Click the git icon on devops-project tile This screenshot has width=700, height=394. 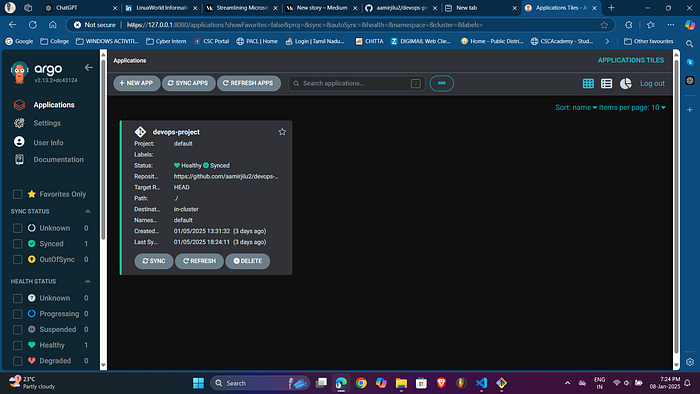coord(140,132)
